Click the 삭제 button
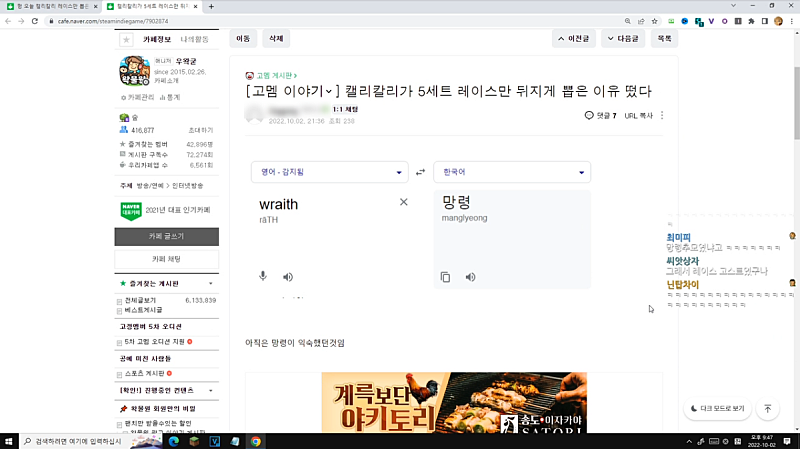 pyautogui.click(x=276, y=39)
